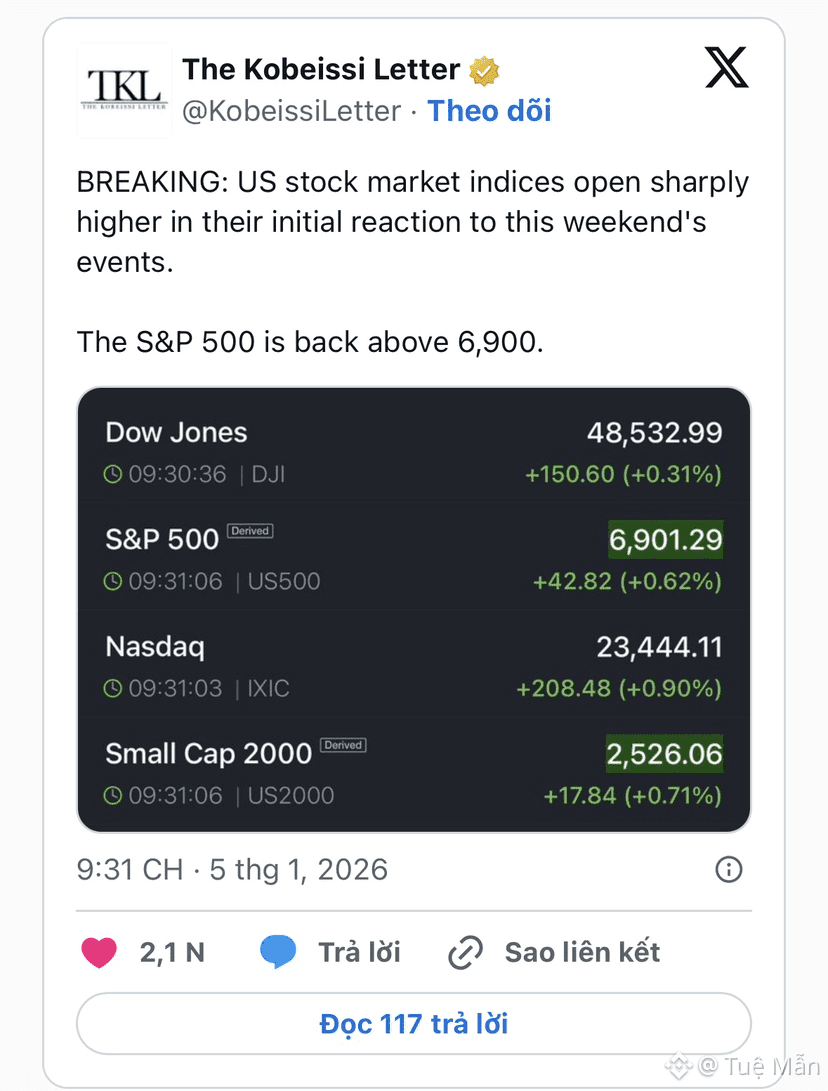828x1091 pixels.
Task: Open The Kobeissi Letter profile name
Action: pos(321,70)
